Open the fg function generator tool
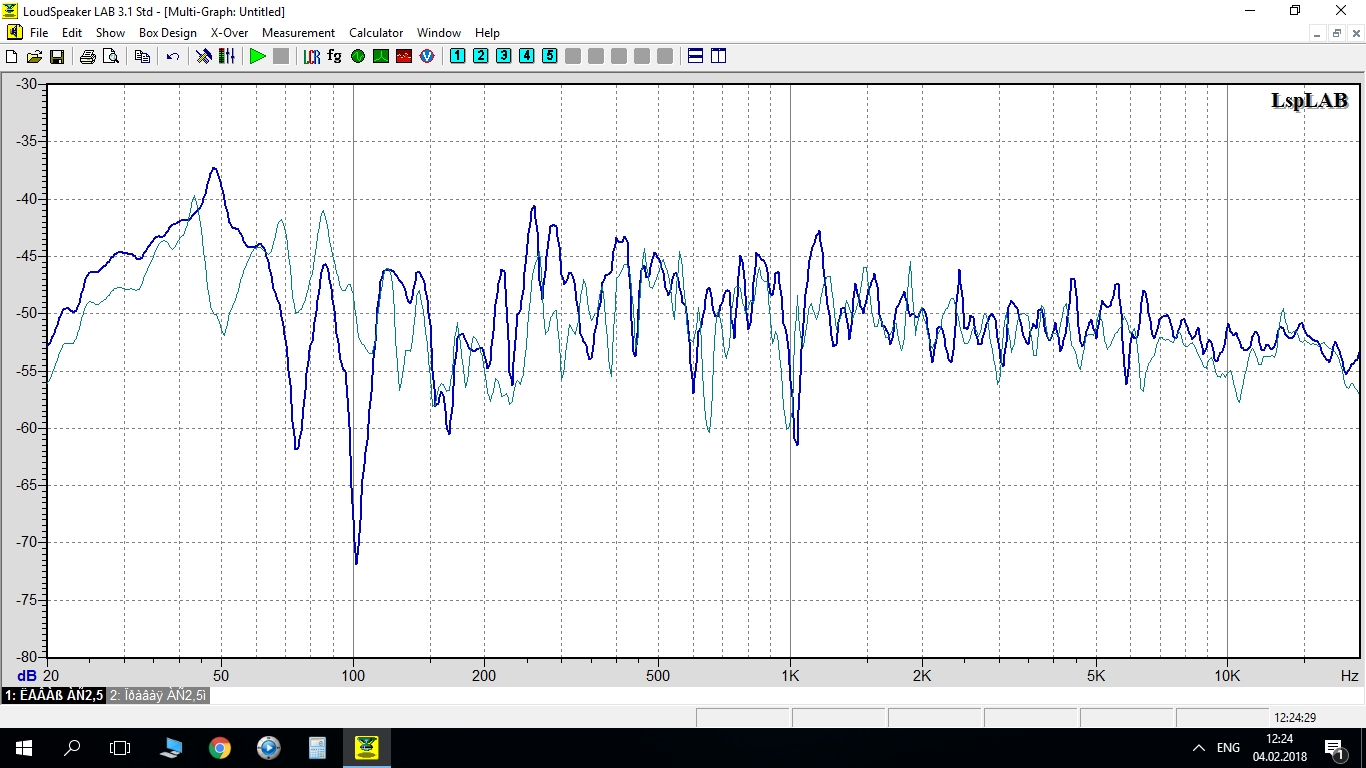This screenshot has width=1366, height=768. click(334, 56)
